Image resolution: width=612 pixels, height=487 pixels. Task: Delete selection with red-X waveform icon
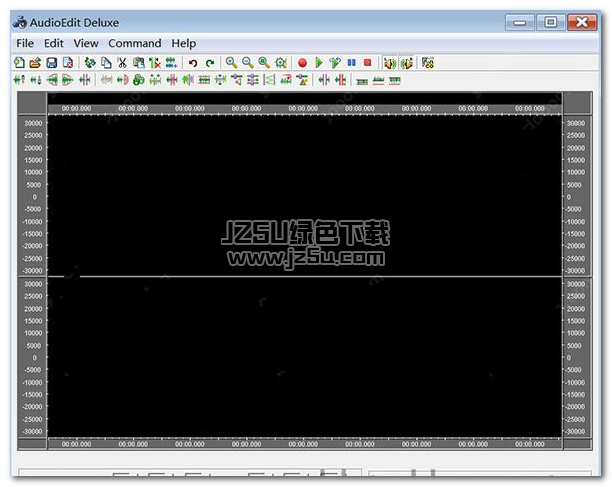[x=155, y=62]
